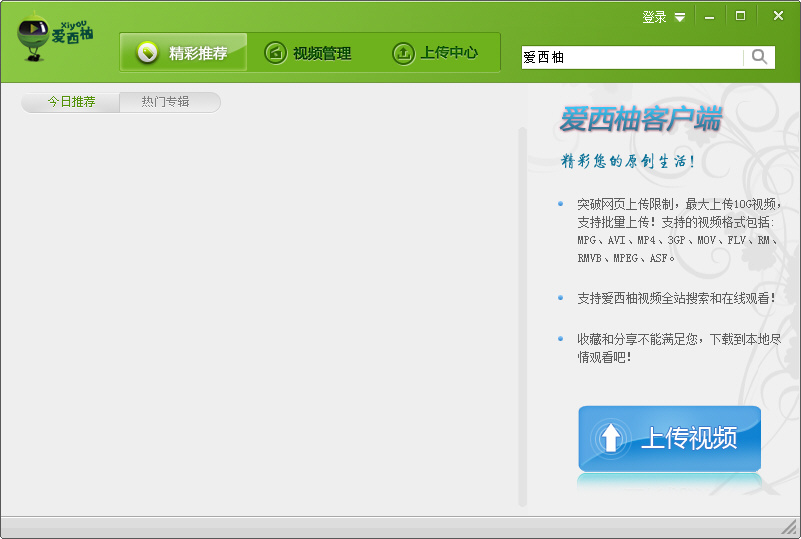Screen dimensions: 801x539
Task: Open the 精彩推荐 tab
Action: coord(183,52)
